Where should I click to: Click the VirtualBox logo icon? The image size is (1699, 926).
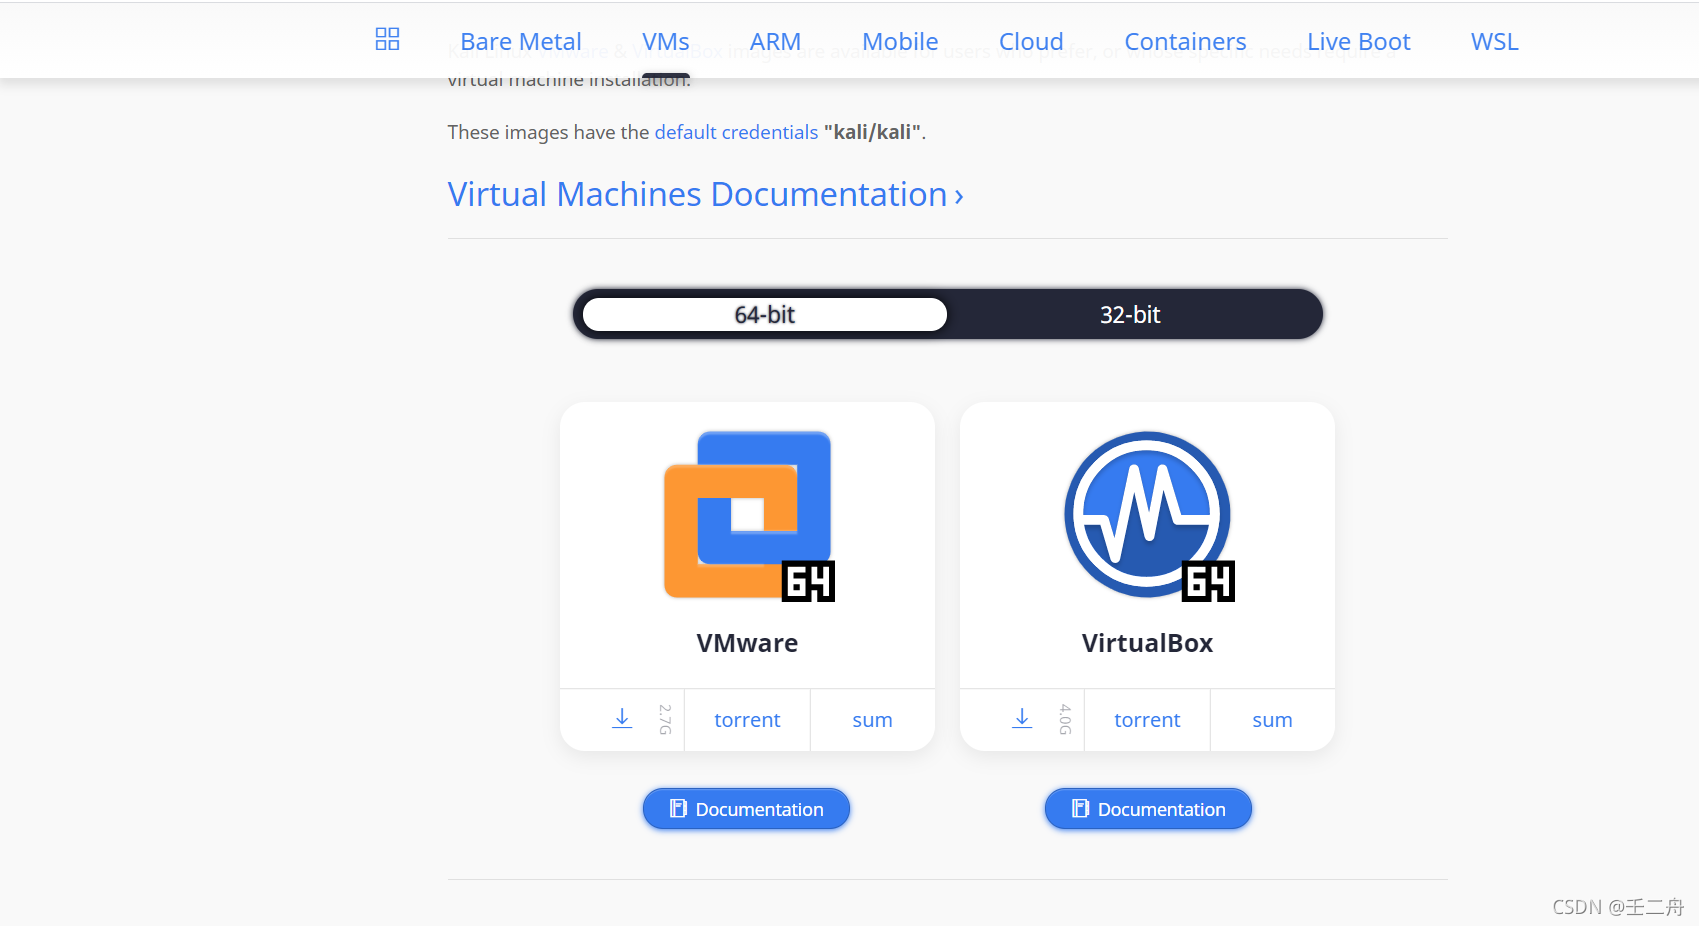(1146, 513)
